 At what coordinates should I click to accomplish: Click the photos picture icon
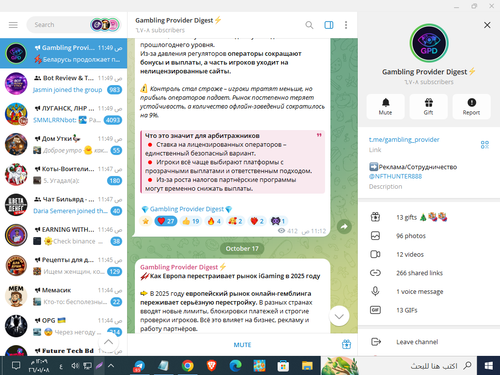(375, 236)
